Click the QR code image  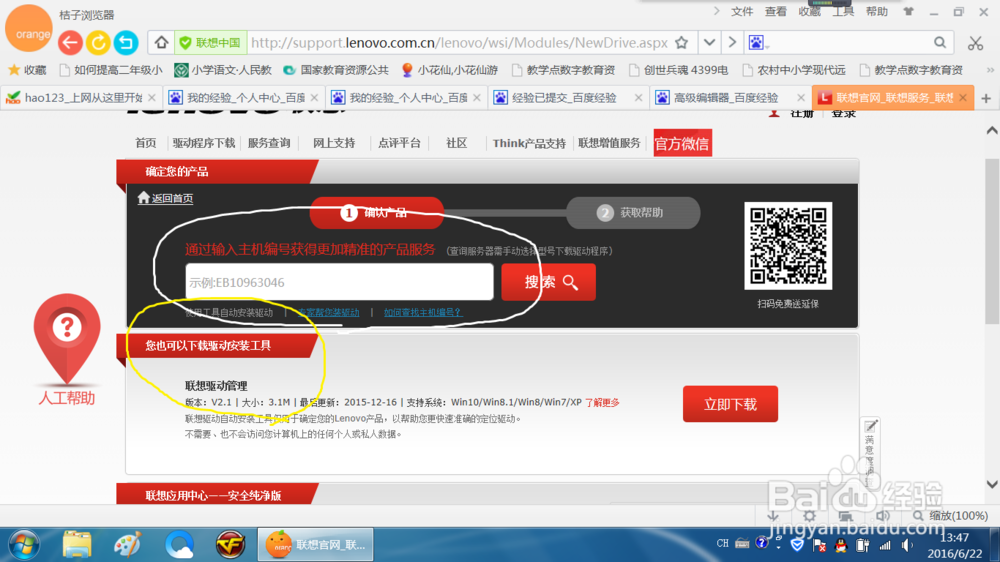(788, 246)
